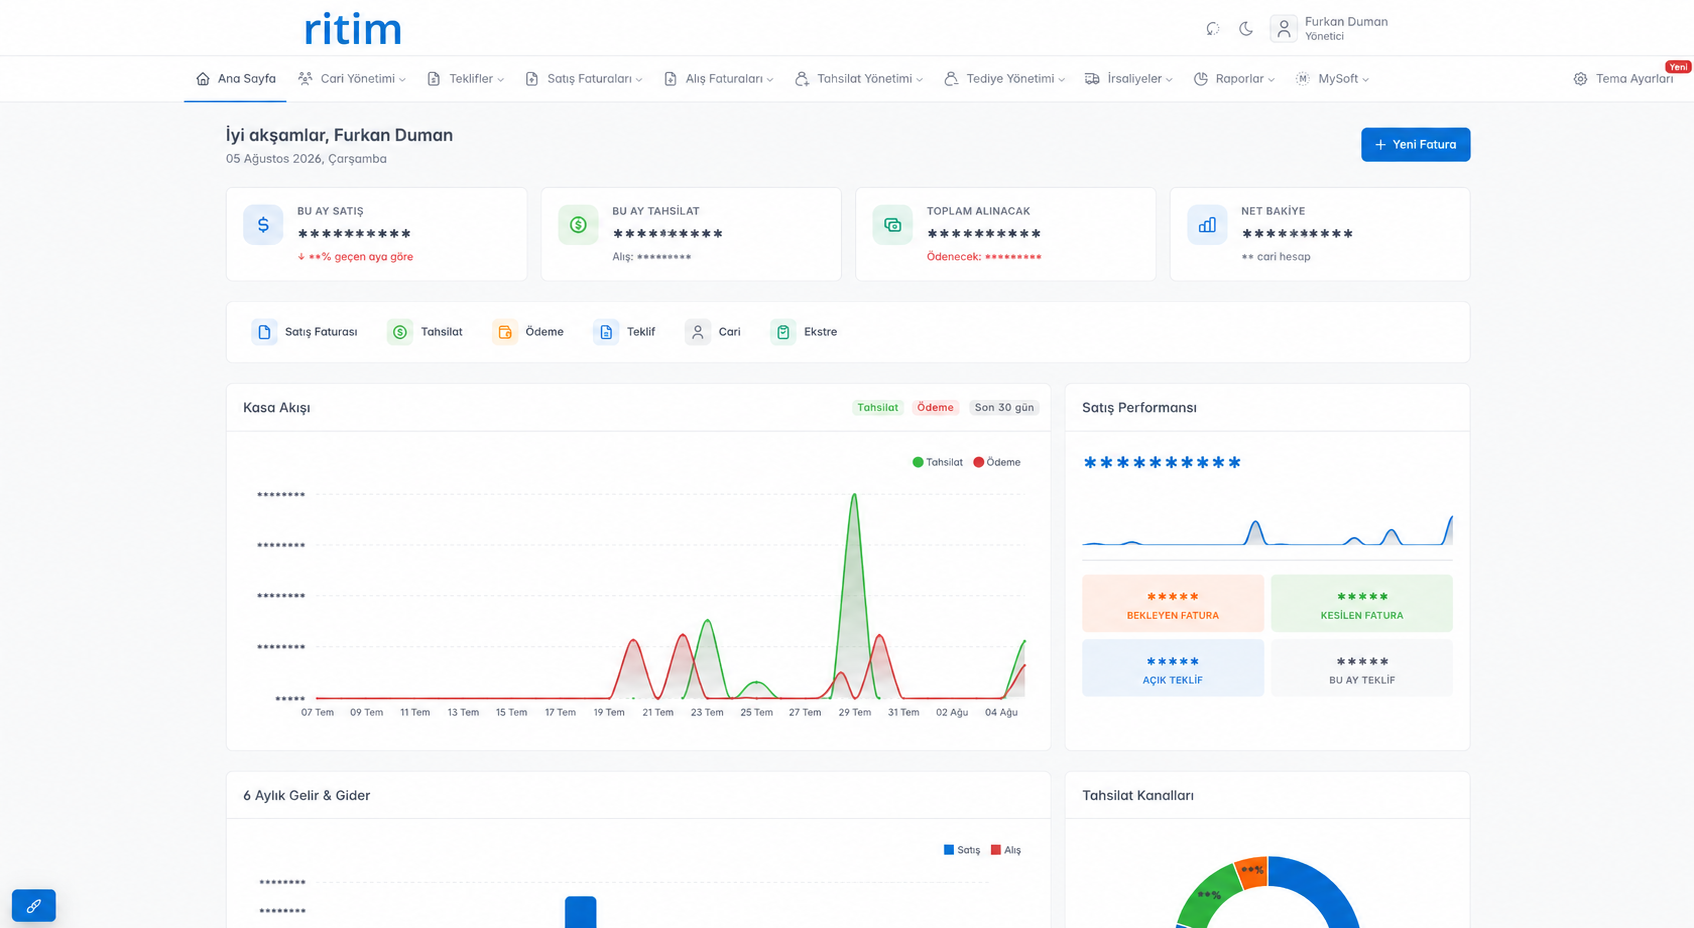The height and width of the screenshot is (928, 1694).
Task: Toggle Tahsilat series in chart legend
Action: click(x=937, y=462)
